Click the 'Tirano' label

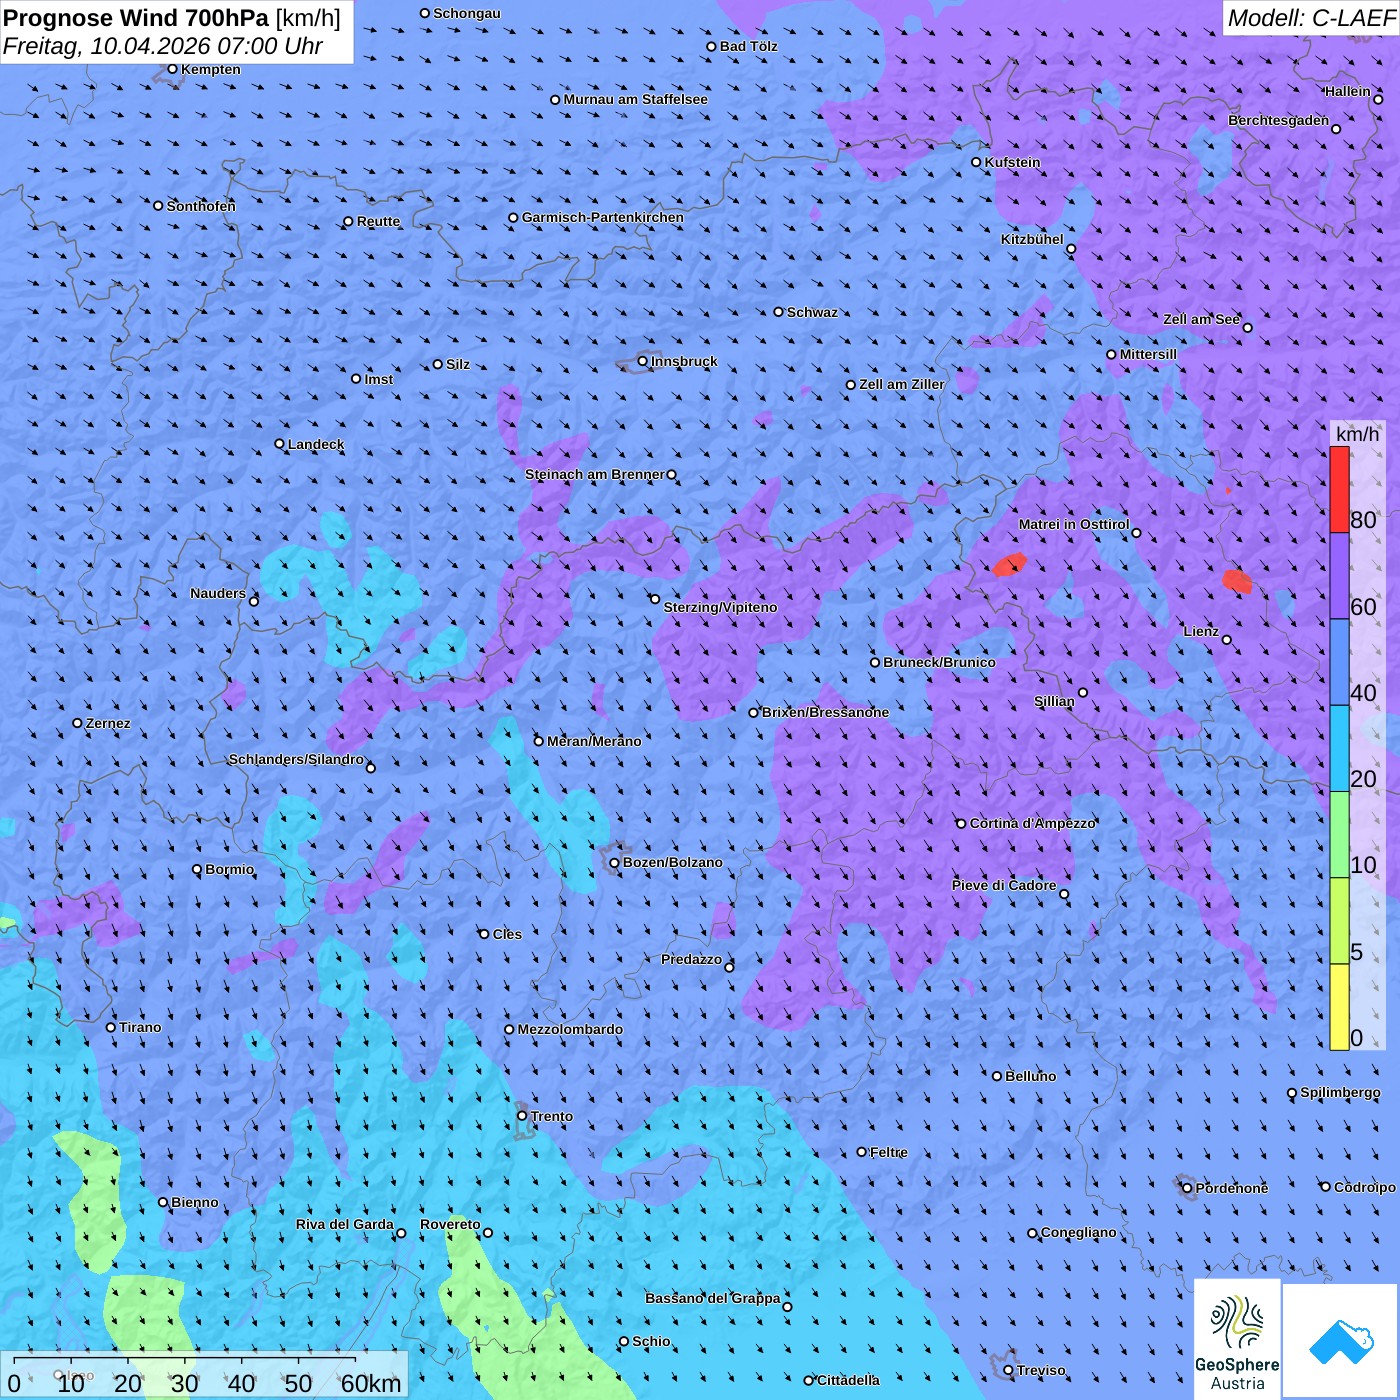tap(140, 1027)
